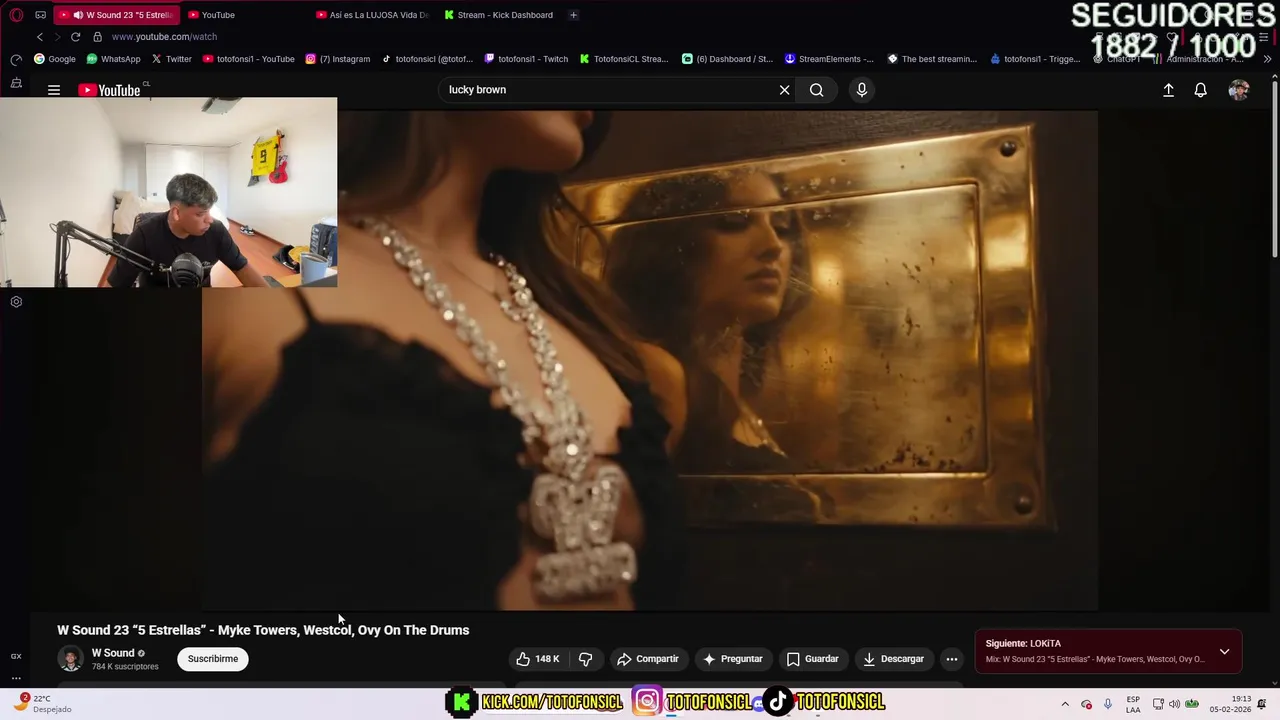Subscribe with the Suscribirme button

coord(213,659)
